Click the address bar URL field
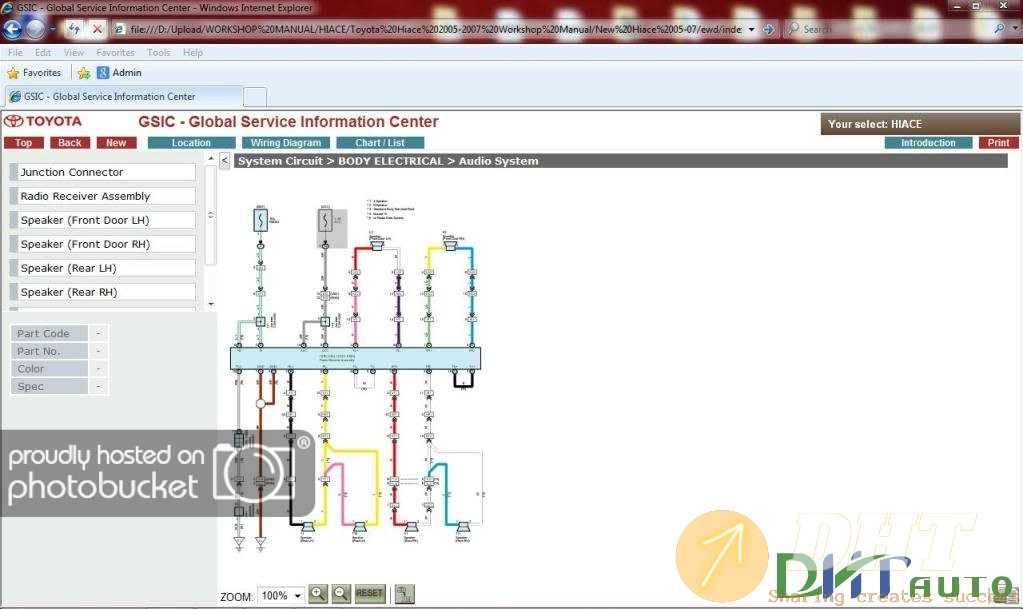Image resolution: width=1023 pixels, height=609 pixels. click(435, 29)
